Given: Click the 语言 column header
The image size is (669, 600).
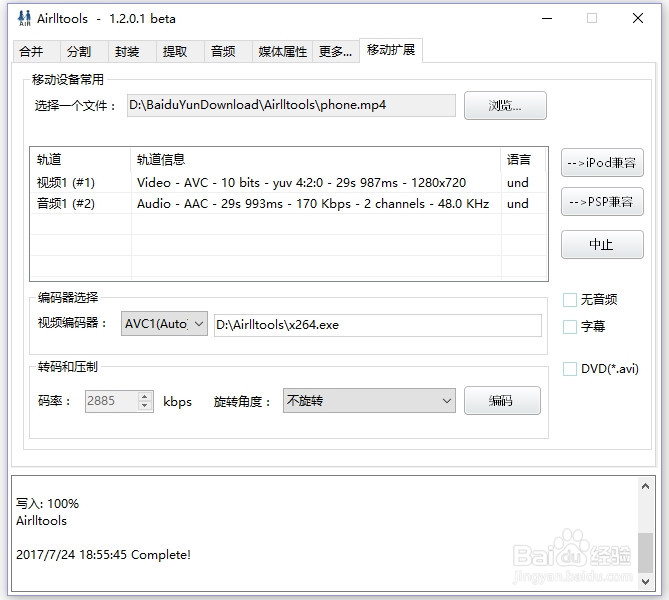Looking at the screenshot, I should 524,160.
